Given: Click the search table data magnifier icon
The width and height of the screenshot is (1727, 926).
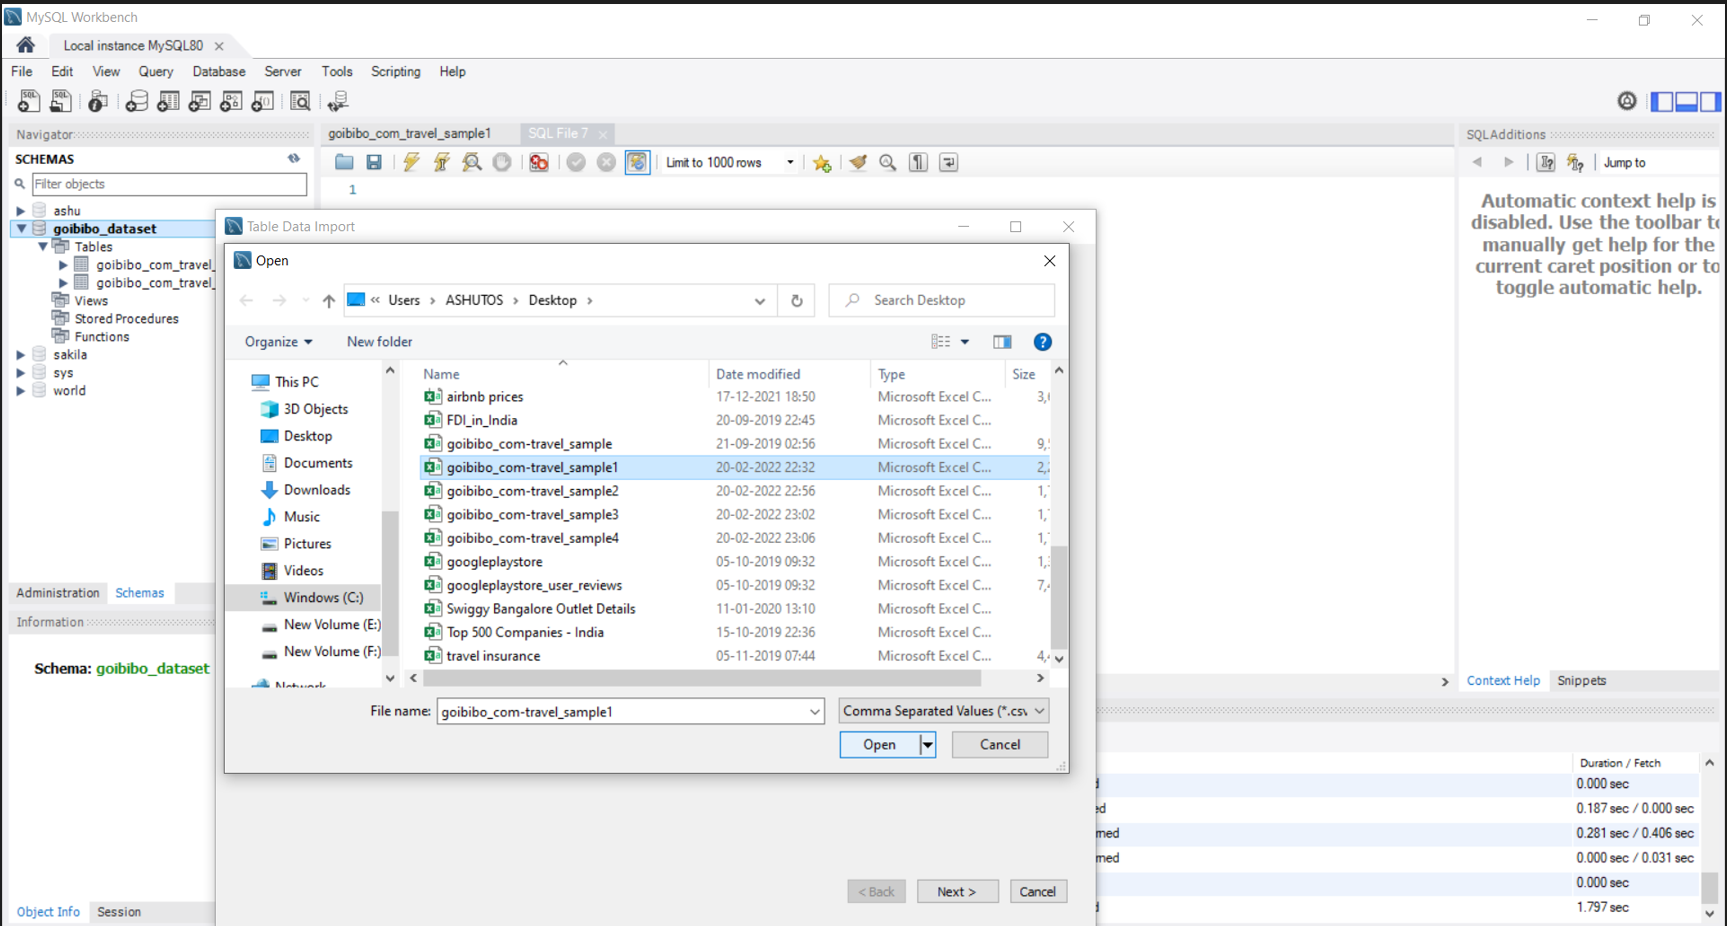Looking at the screenshot, I should 300,100.
